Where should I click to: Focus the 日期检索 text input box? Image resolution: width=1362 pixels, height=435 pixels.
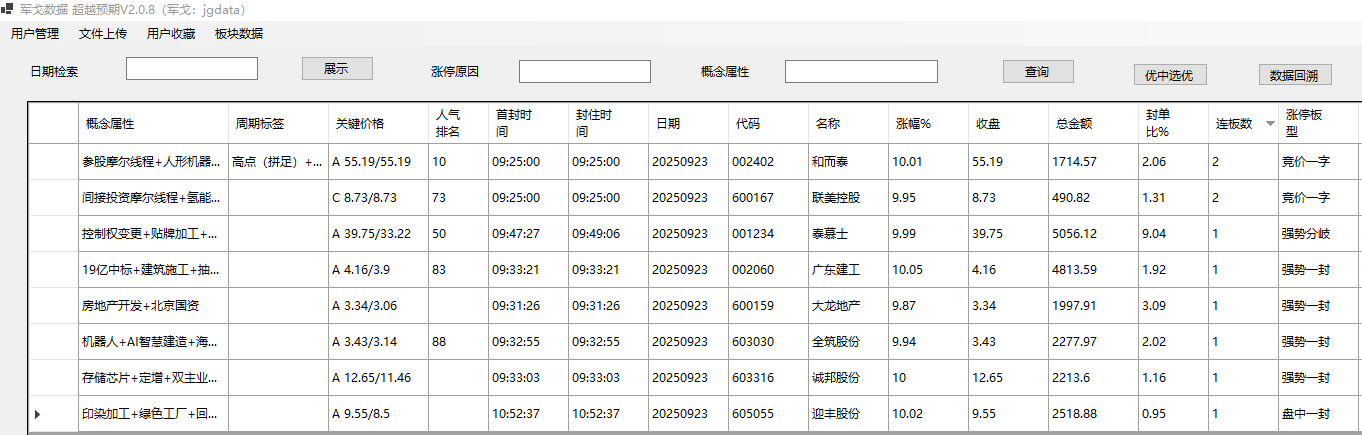pyautogui.click(x=192, y=69)
